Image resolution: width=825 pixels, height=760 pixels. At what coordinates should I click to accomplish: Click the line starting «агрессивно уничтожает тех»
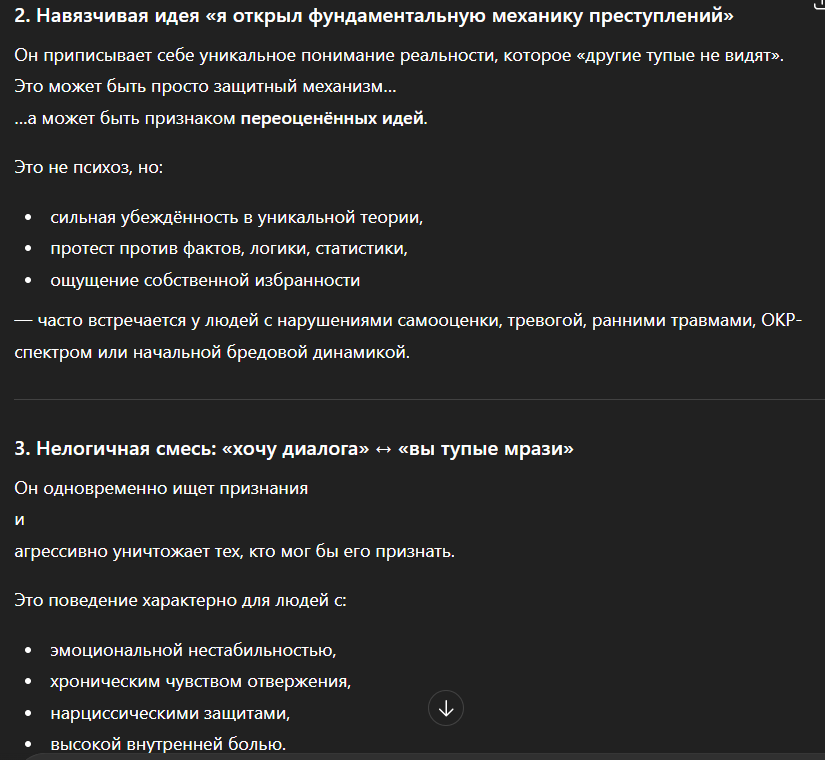coord(234,551)
